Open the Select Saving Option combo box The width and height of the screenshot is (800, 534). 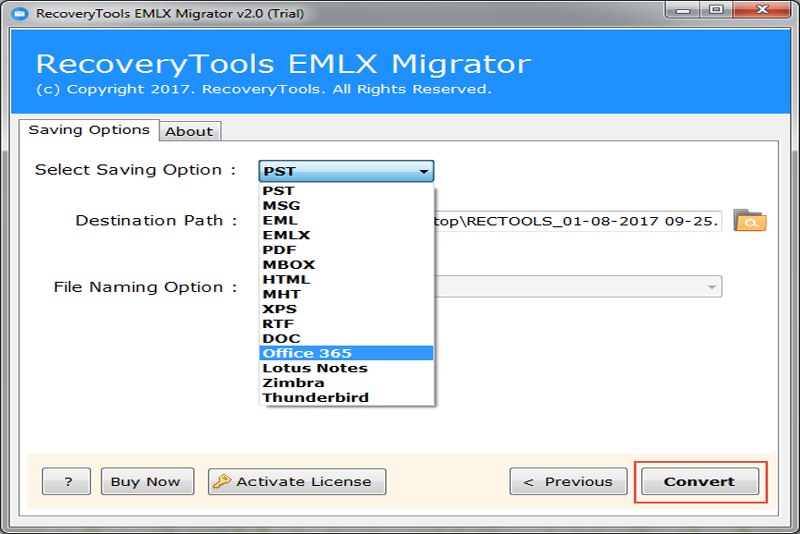[346, 171]
